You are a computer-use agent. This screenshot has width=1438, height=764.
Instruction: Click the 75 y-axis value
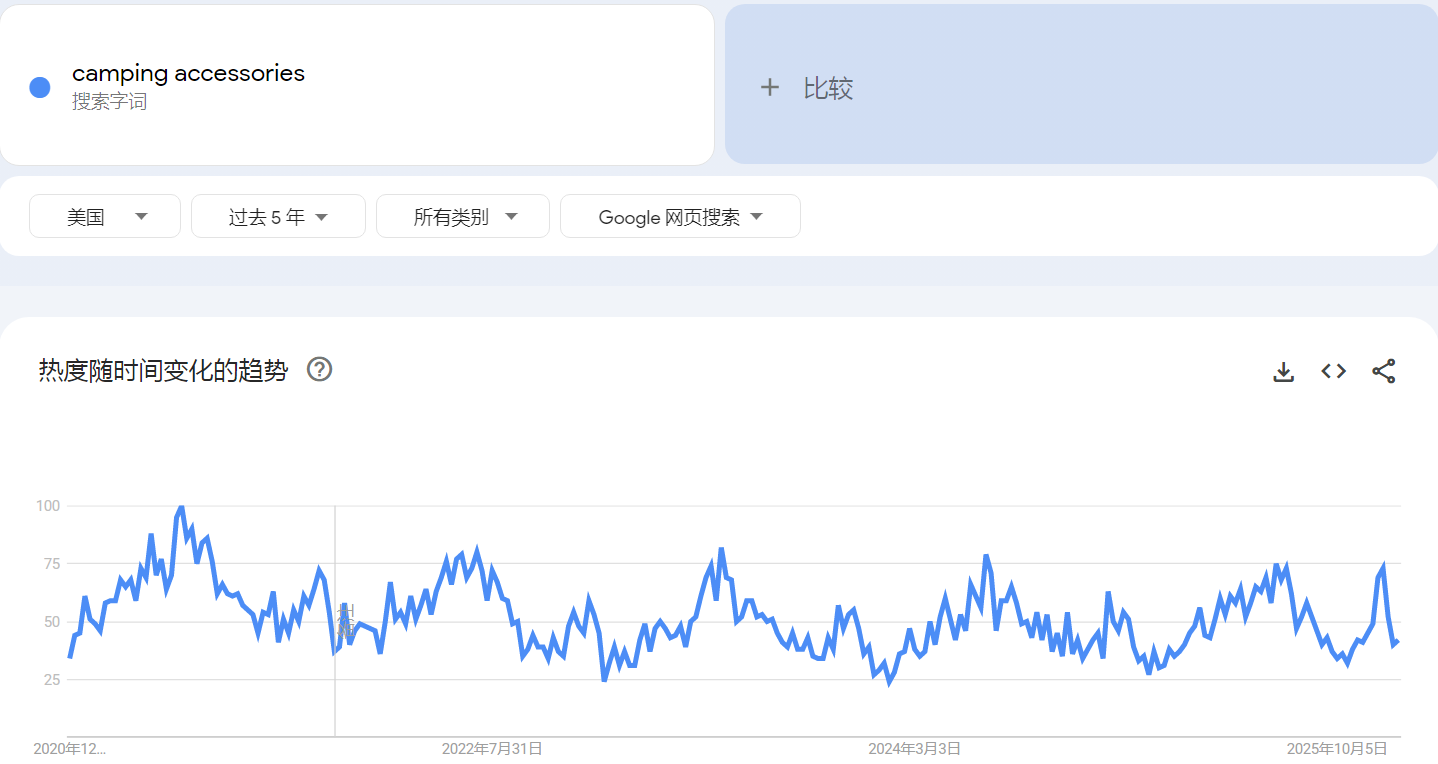click(52, 564)
